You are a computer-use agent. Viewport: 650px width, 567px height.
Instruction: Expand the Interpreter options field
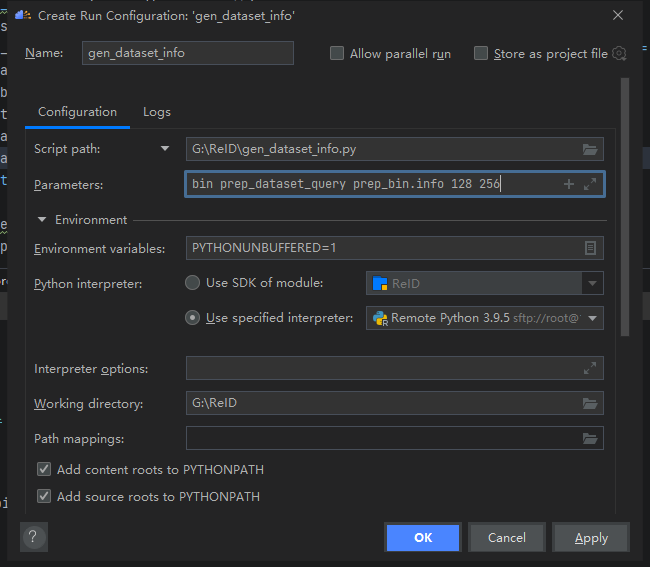pos(590,369)
